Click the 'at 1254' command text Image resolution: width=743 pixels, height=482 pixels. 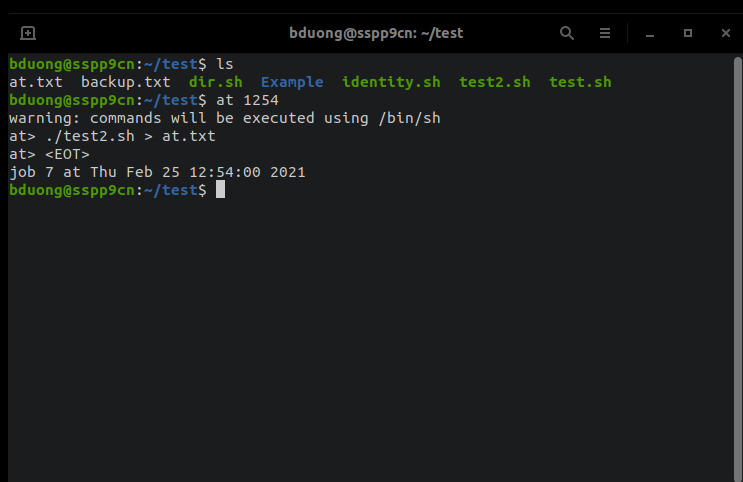(x=247, y=100)
